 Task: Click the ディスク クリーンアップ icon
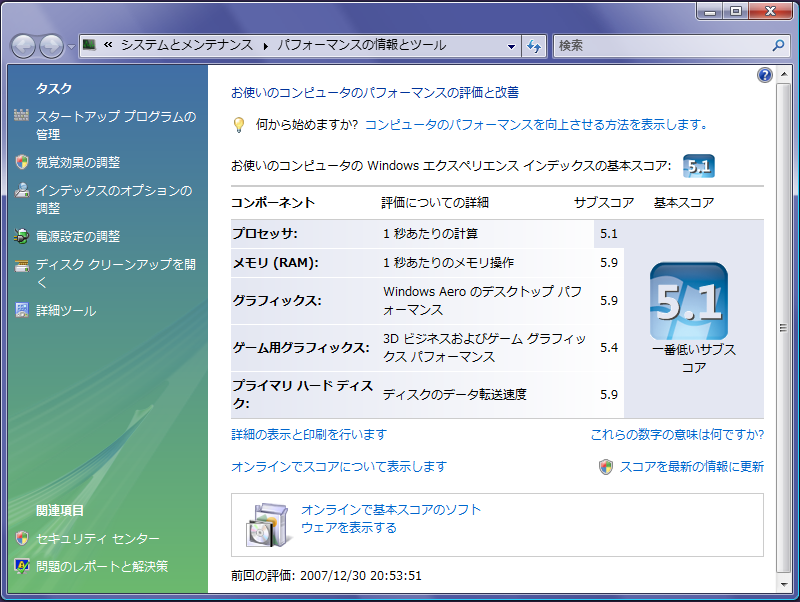(x=21, y=265)
